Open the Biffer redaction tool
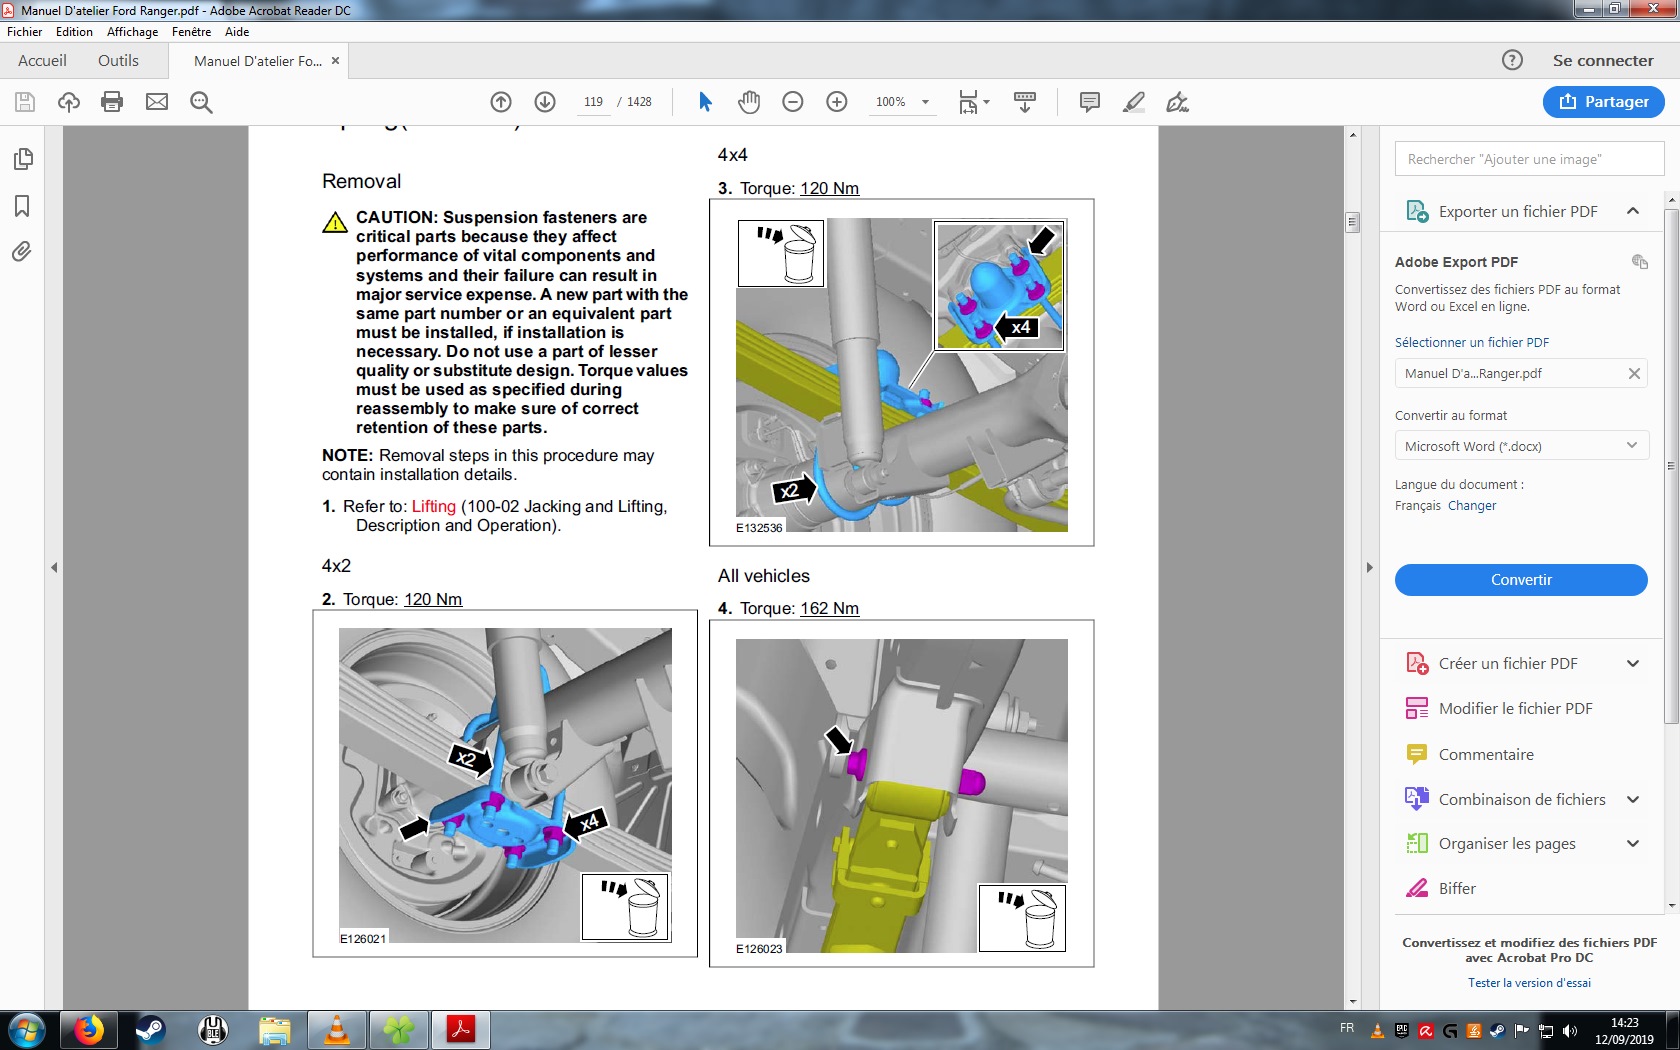1680x1050 pixels. [1457, 888]
